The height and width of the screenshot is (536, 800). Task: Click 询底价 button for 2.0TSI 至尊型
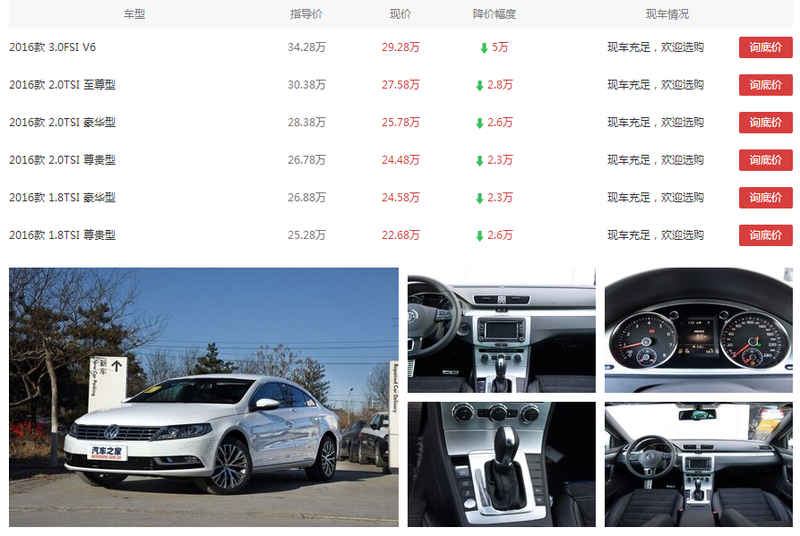pos(765,85)
